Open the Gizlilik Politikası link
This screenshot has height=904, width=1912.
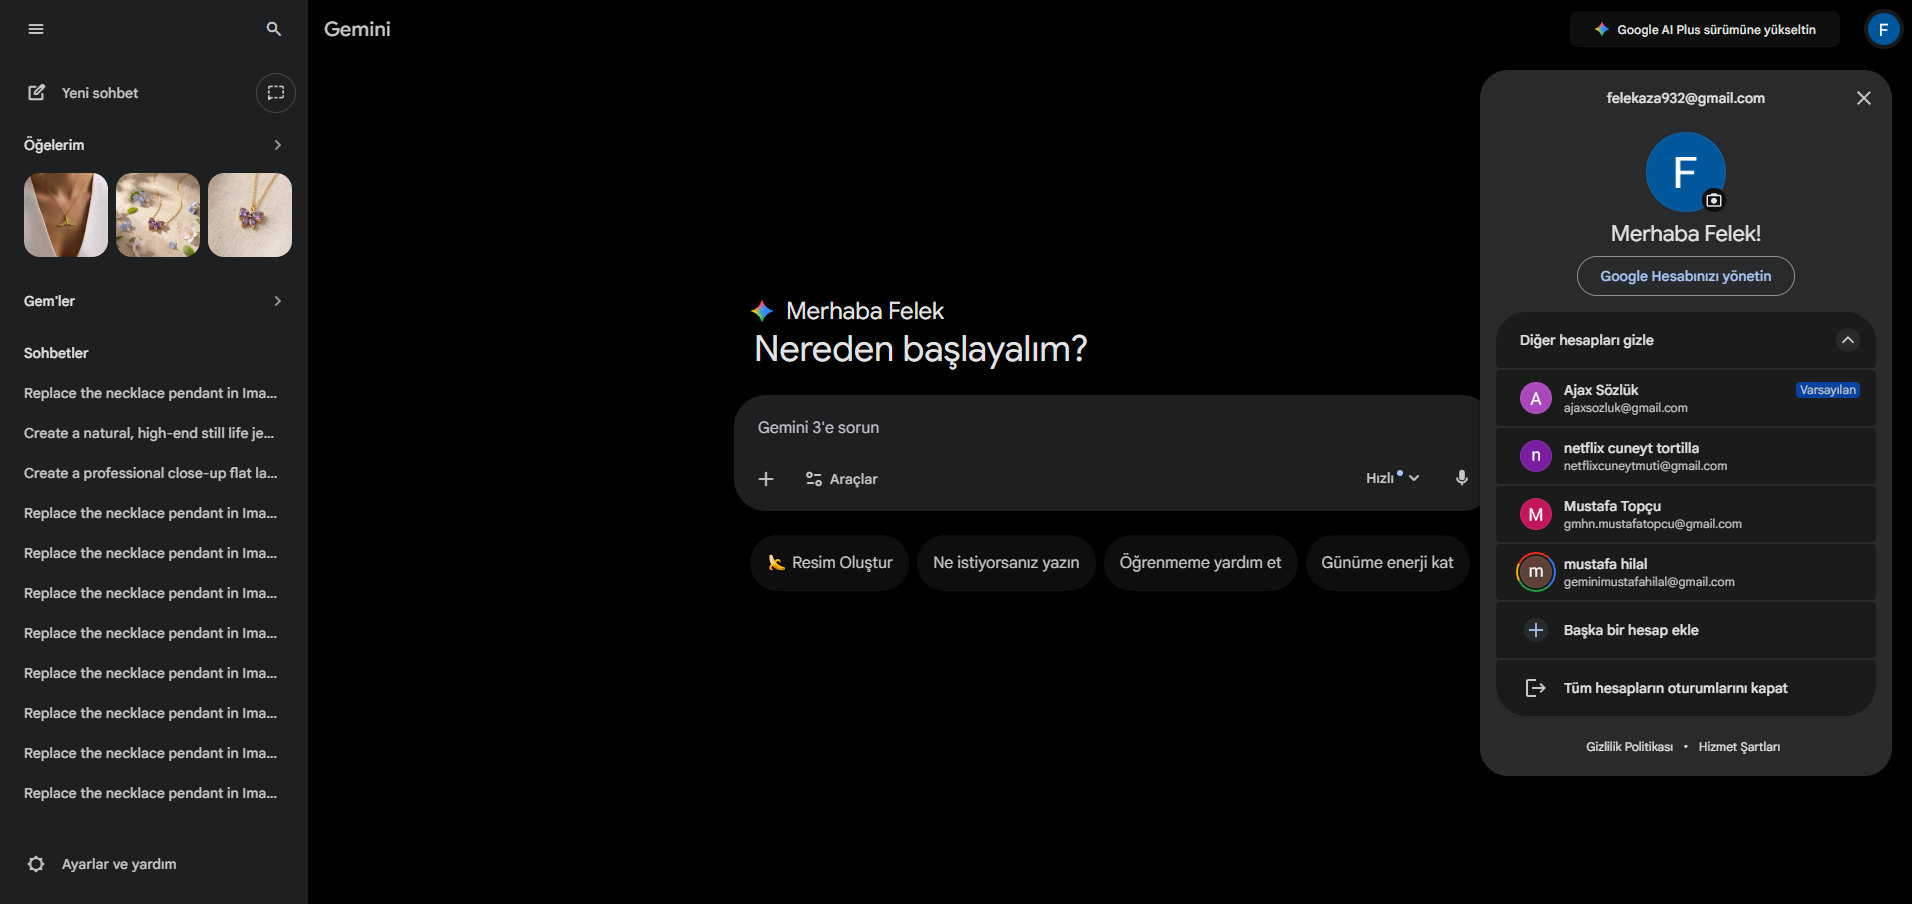click(1629, 747)
